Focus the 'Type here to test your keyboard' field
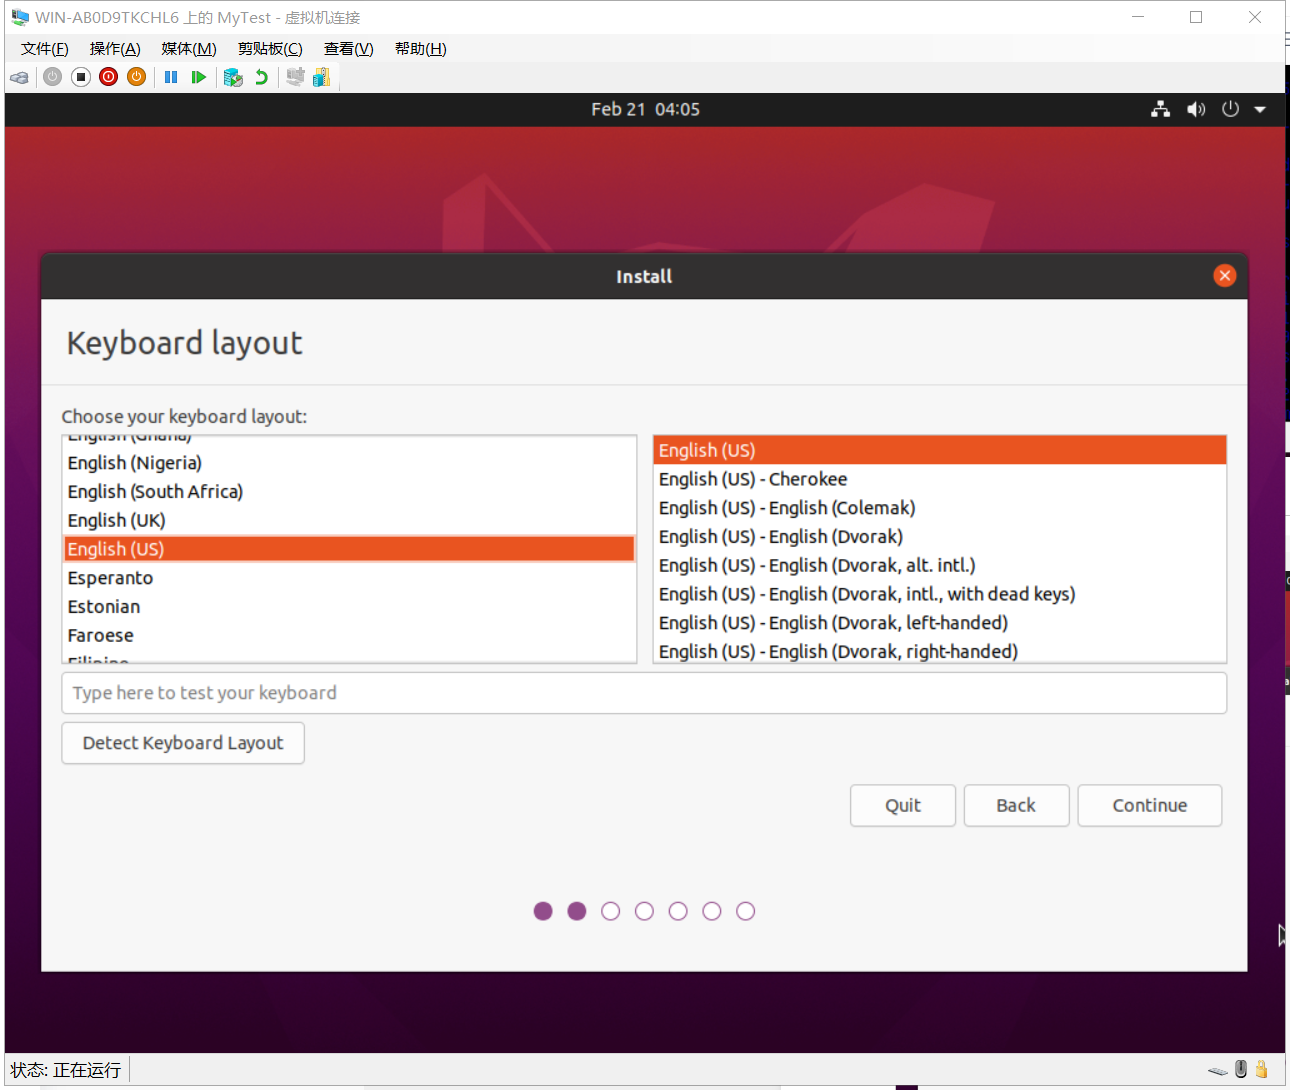This screenshot has width=1290, height=1090. 644,693
